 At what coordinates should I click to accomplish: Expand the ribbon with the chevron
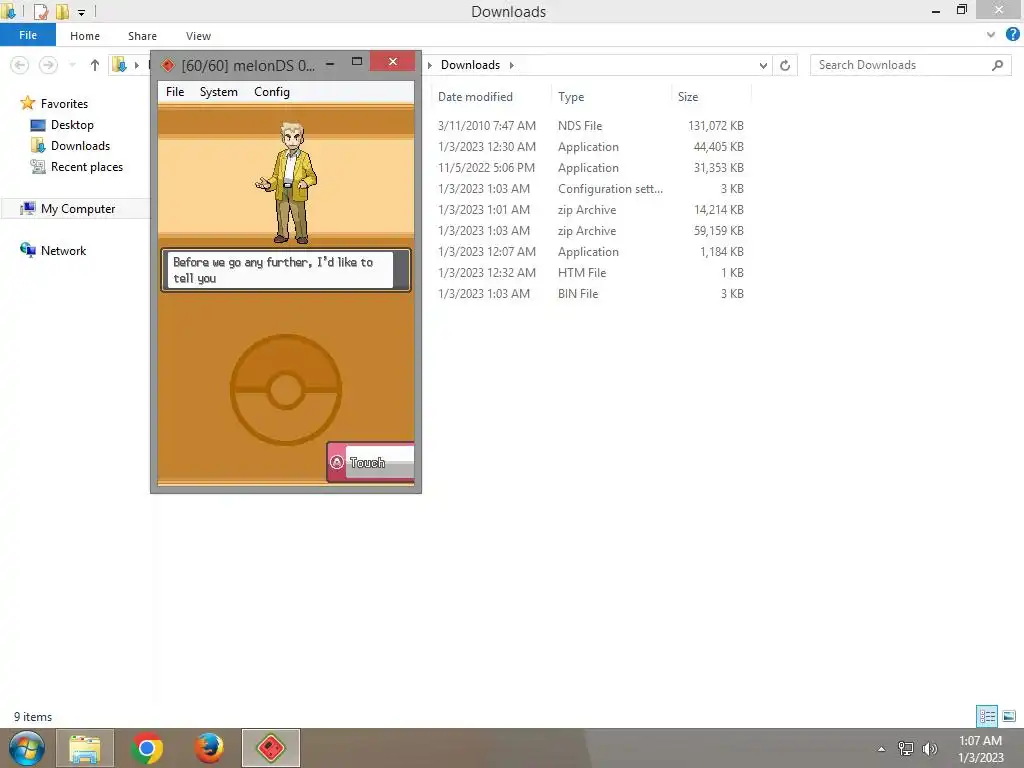(991, 35)
